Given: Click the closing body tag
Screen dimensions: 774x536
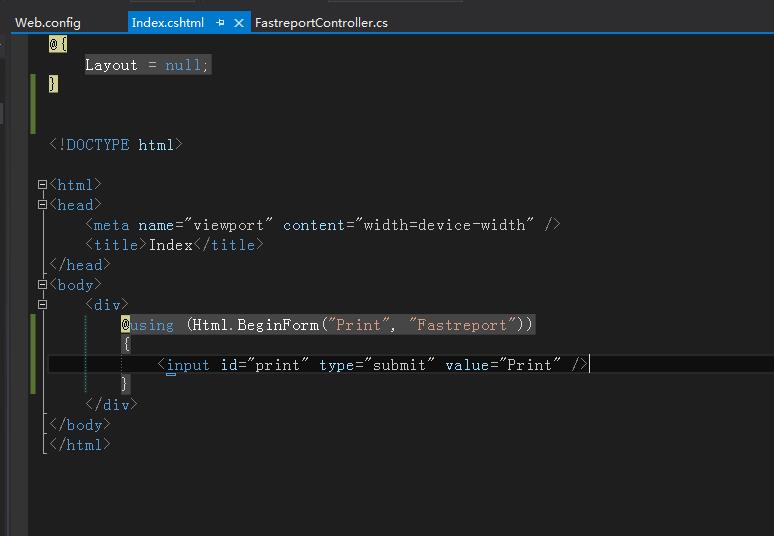Looking at the screenshot, I should click(79, 425).
